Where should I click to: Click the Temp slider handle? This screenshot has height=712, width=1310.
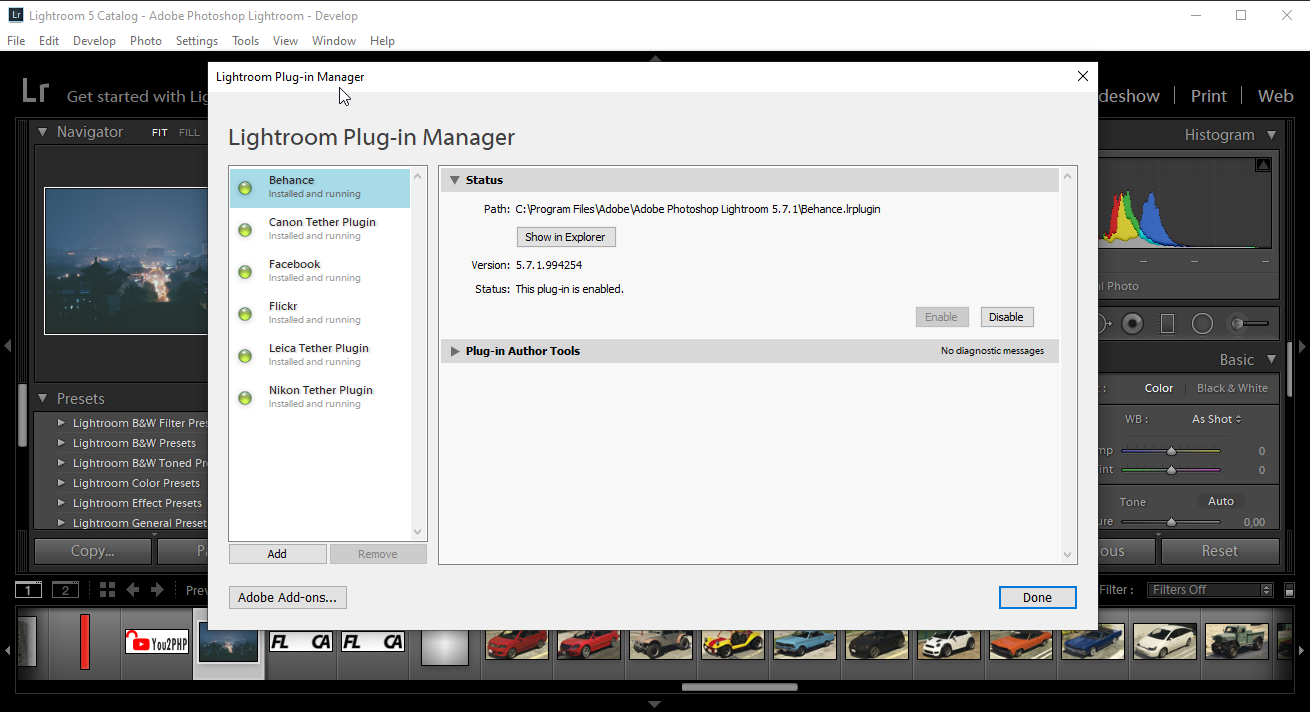click(x=1171, y=451)
